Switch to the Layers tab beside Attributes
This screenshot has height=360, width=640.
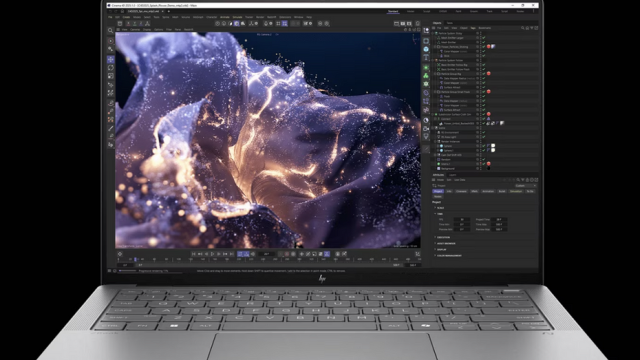pos(452,175)
